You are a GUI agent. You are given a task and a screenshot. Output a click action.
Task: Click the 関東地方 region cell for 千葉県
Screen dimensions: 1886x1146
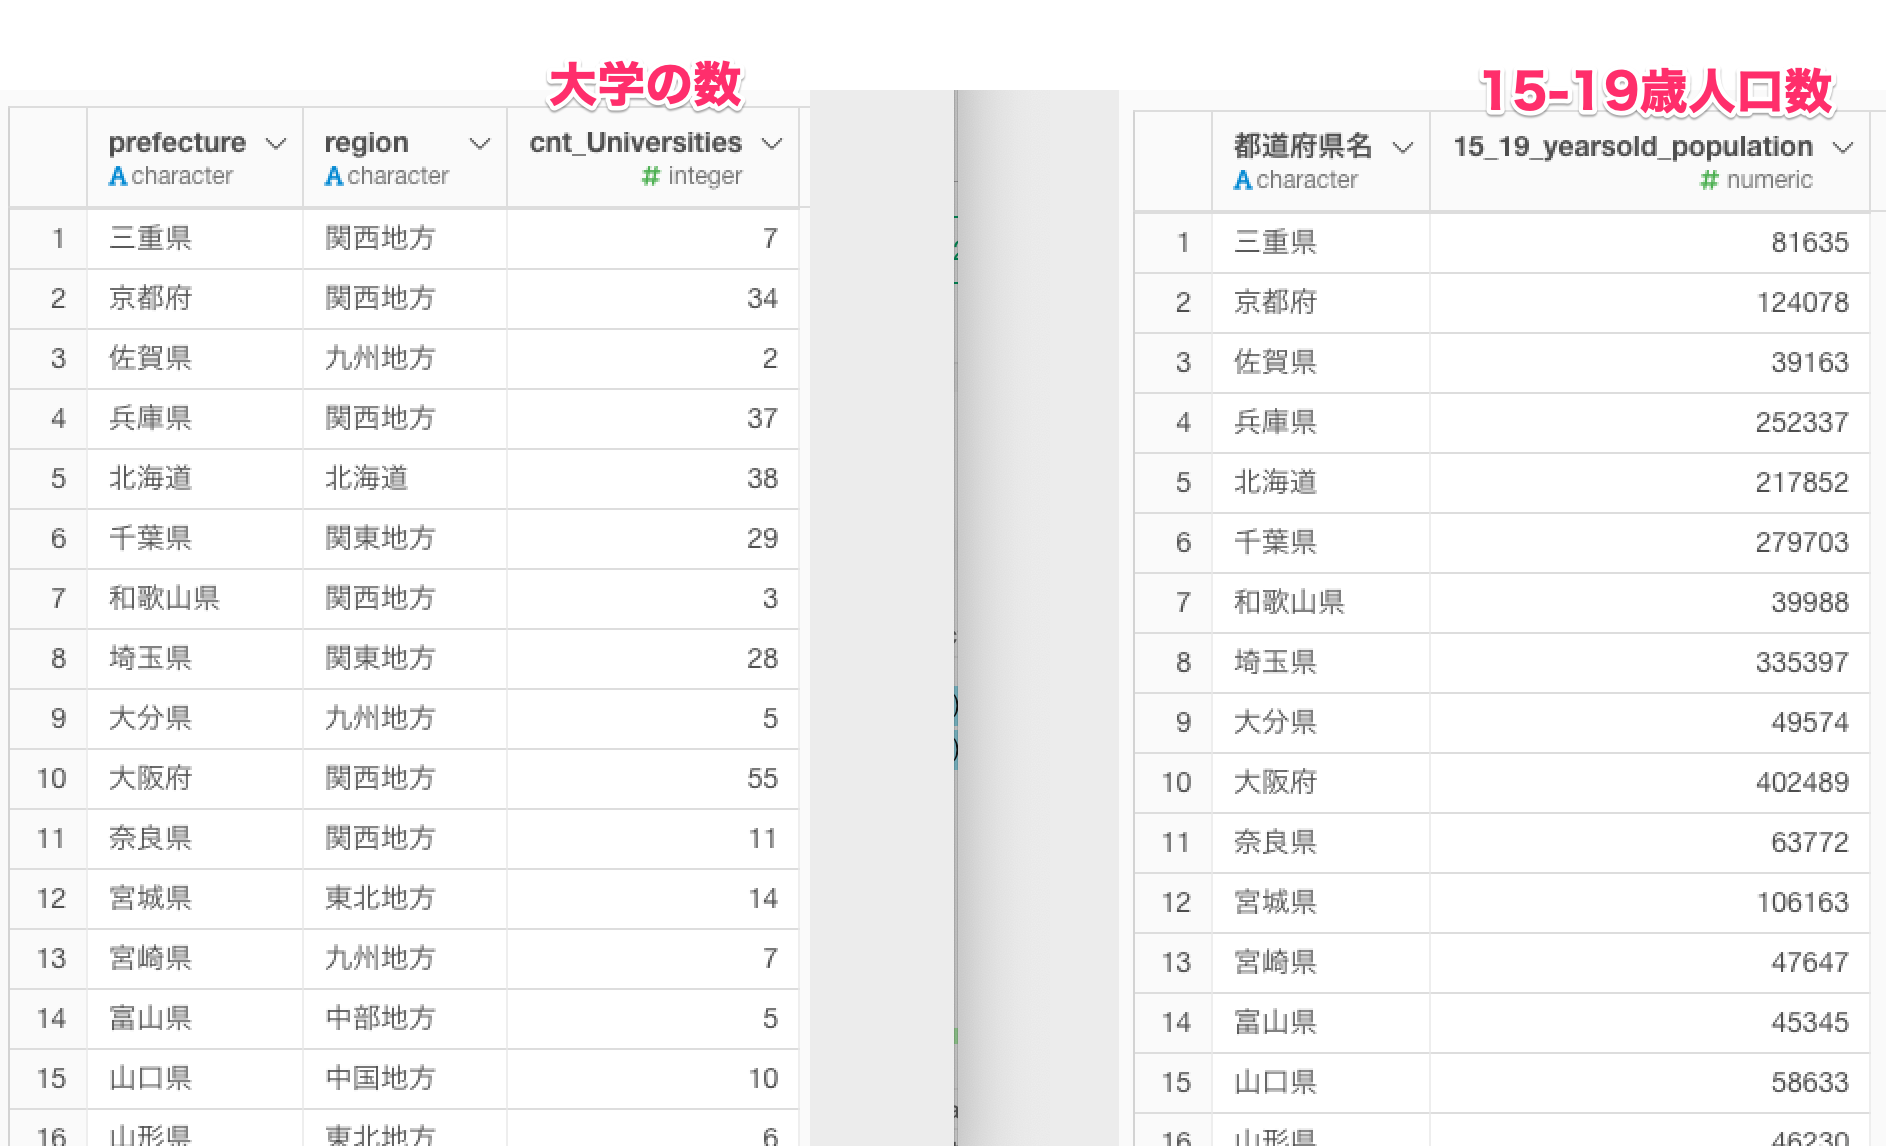[x=405, y=539]
